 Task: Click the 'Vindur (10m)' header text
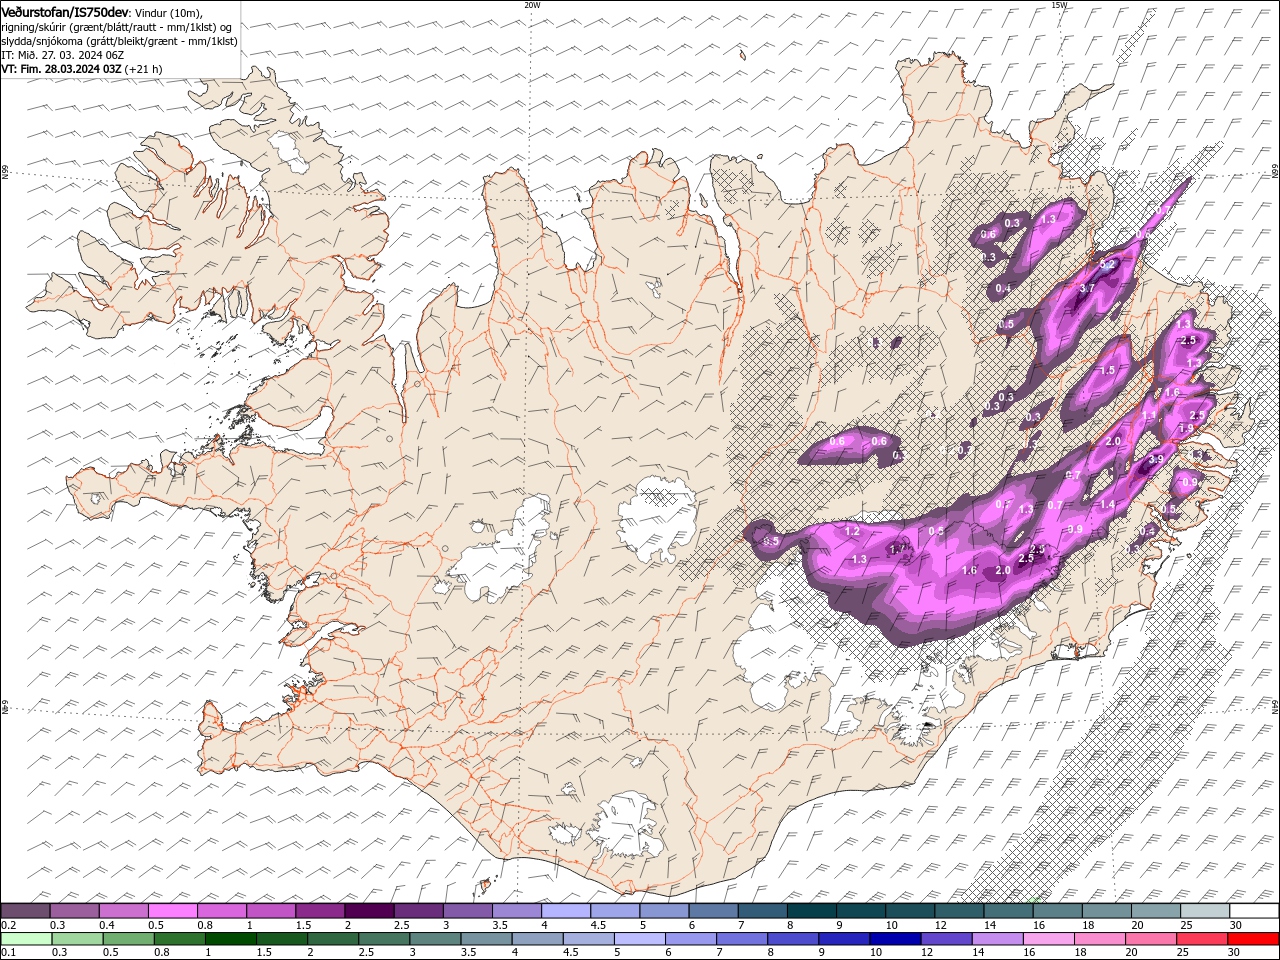(x=167, y=12)
